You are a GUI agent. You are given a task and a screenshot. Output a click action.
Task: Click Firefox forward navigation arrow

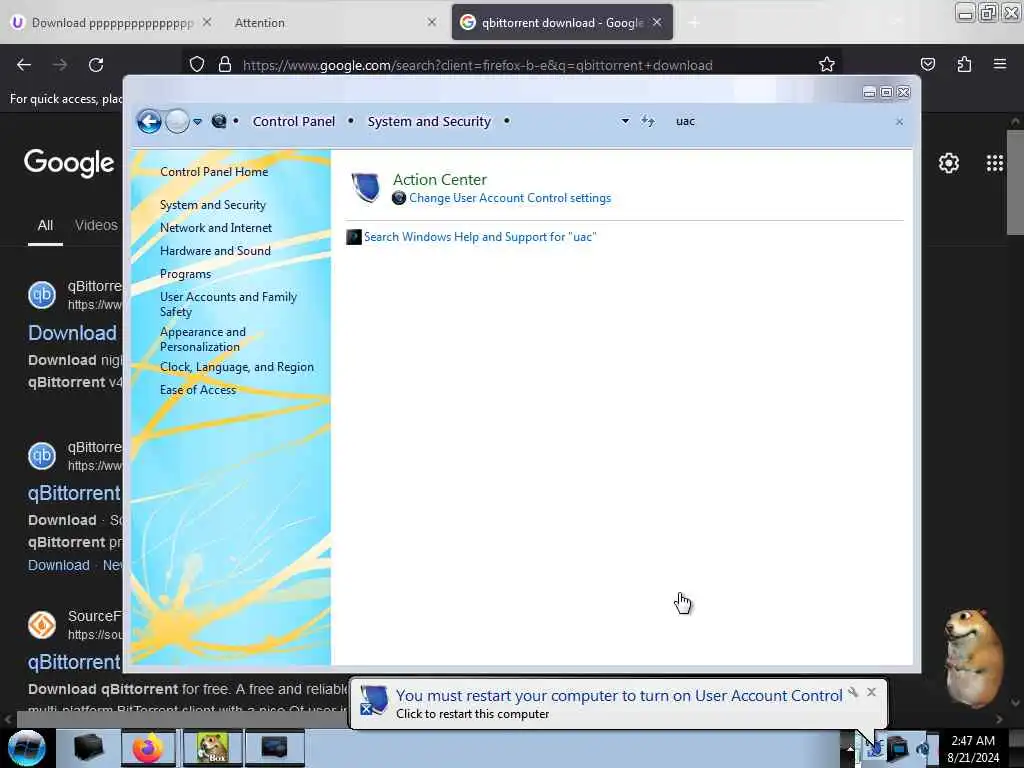click(x=60, y=65)
